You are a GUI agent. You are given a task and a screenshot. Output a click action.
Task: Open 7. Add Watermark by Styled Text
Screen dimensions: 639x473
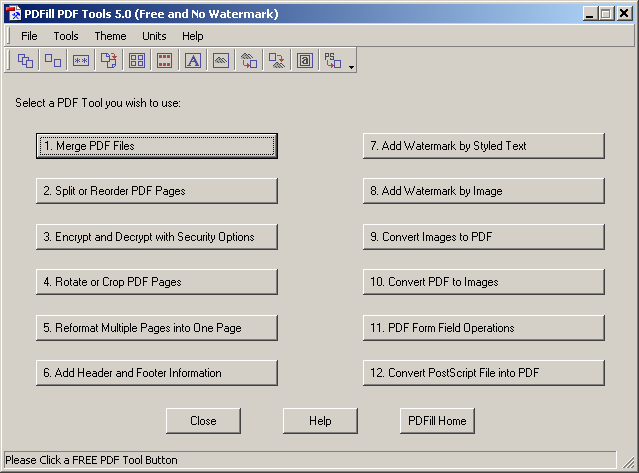tap(484, 146)
